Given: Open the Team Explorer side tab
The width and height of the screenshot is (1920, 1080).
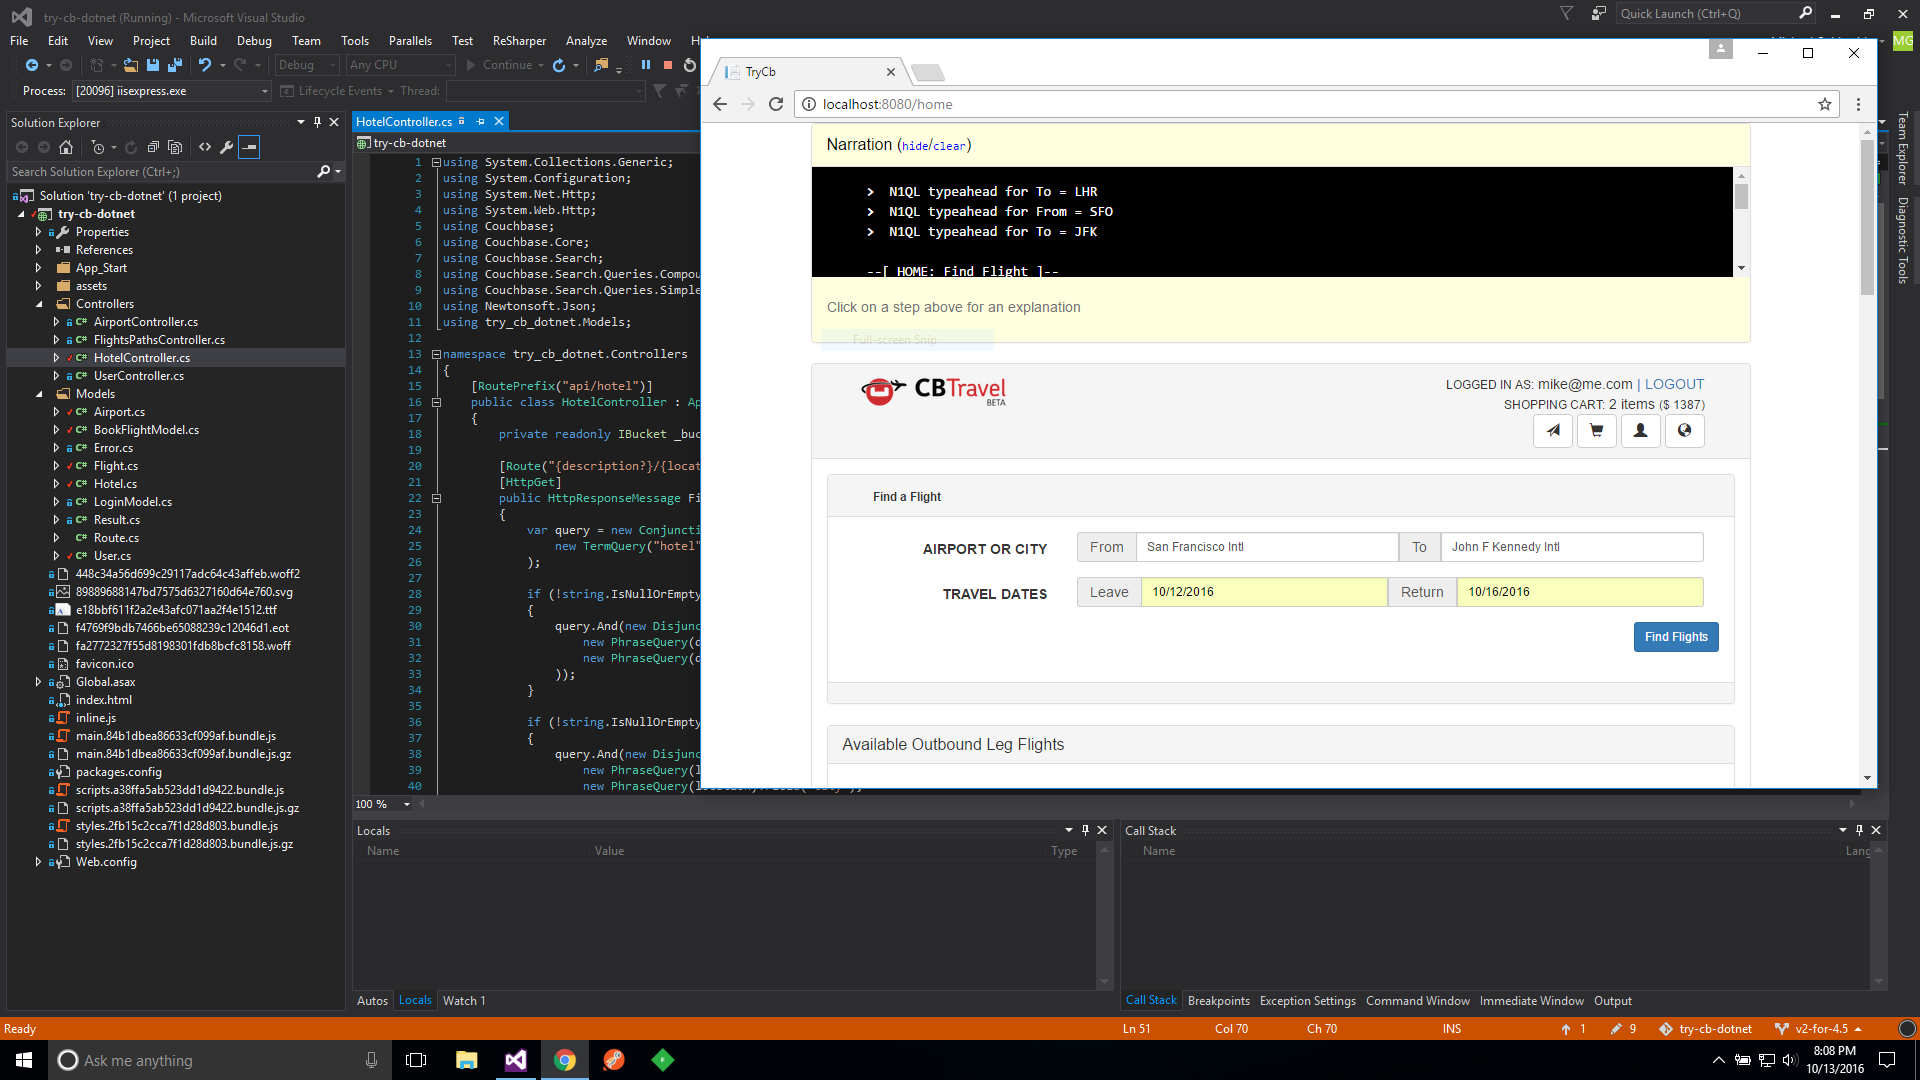Looking at the screenshot, I should [1903, 148].
